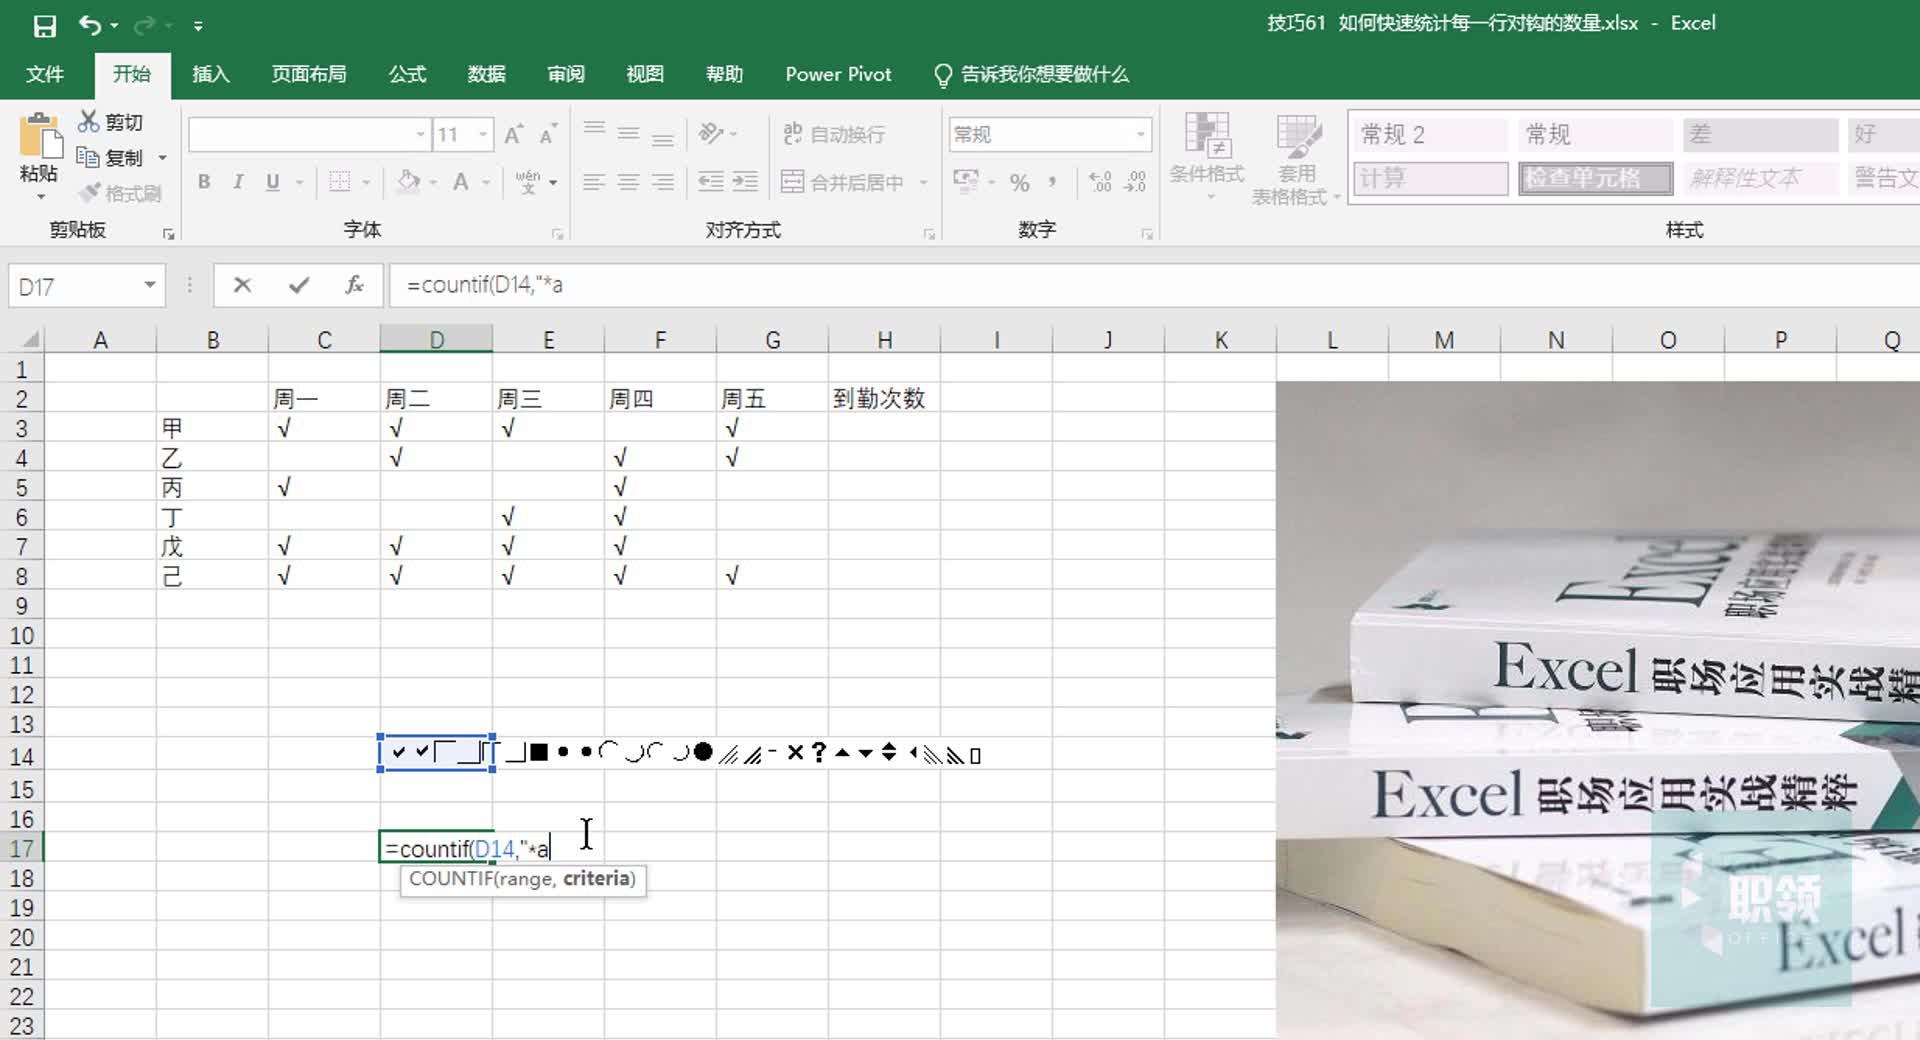Expand 合并后居中 dropdown arrow

pyautogui.click(x=923, y=182)
